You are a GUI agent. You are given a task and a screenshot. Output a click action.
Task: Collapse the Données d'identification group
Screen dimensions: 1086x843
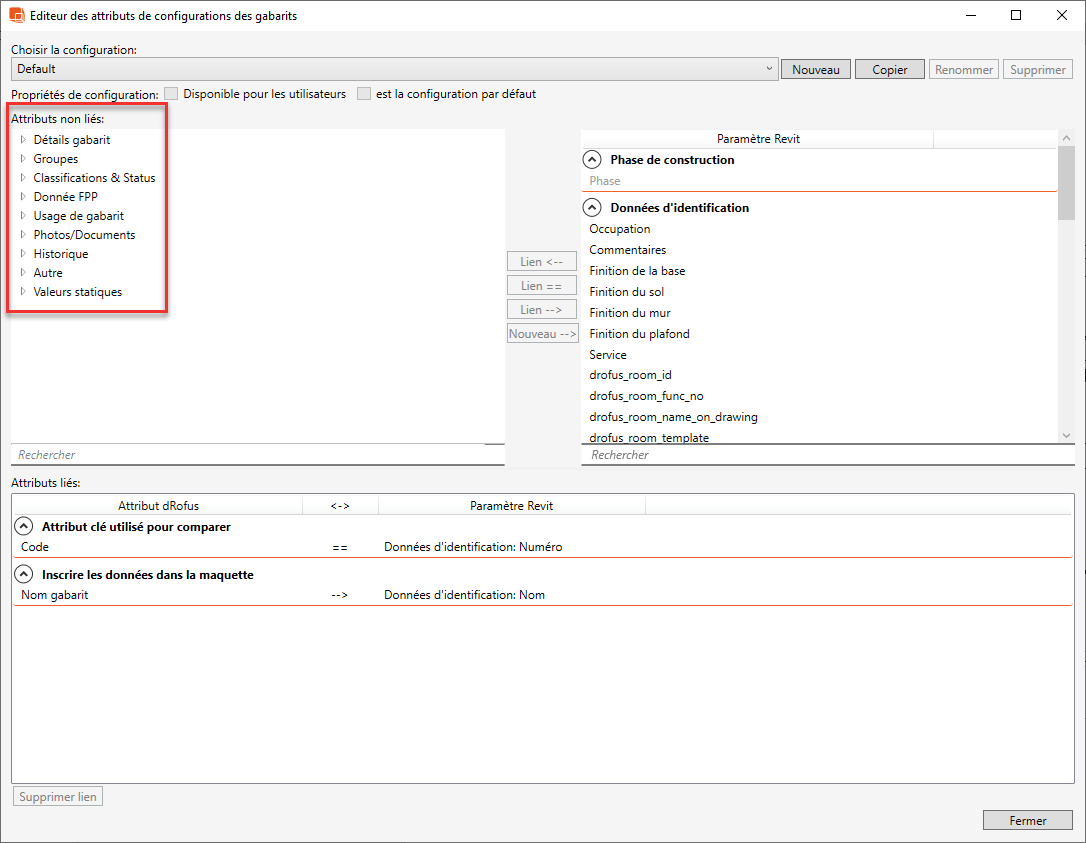click(x=592, y=208)
